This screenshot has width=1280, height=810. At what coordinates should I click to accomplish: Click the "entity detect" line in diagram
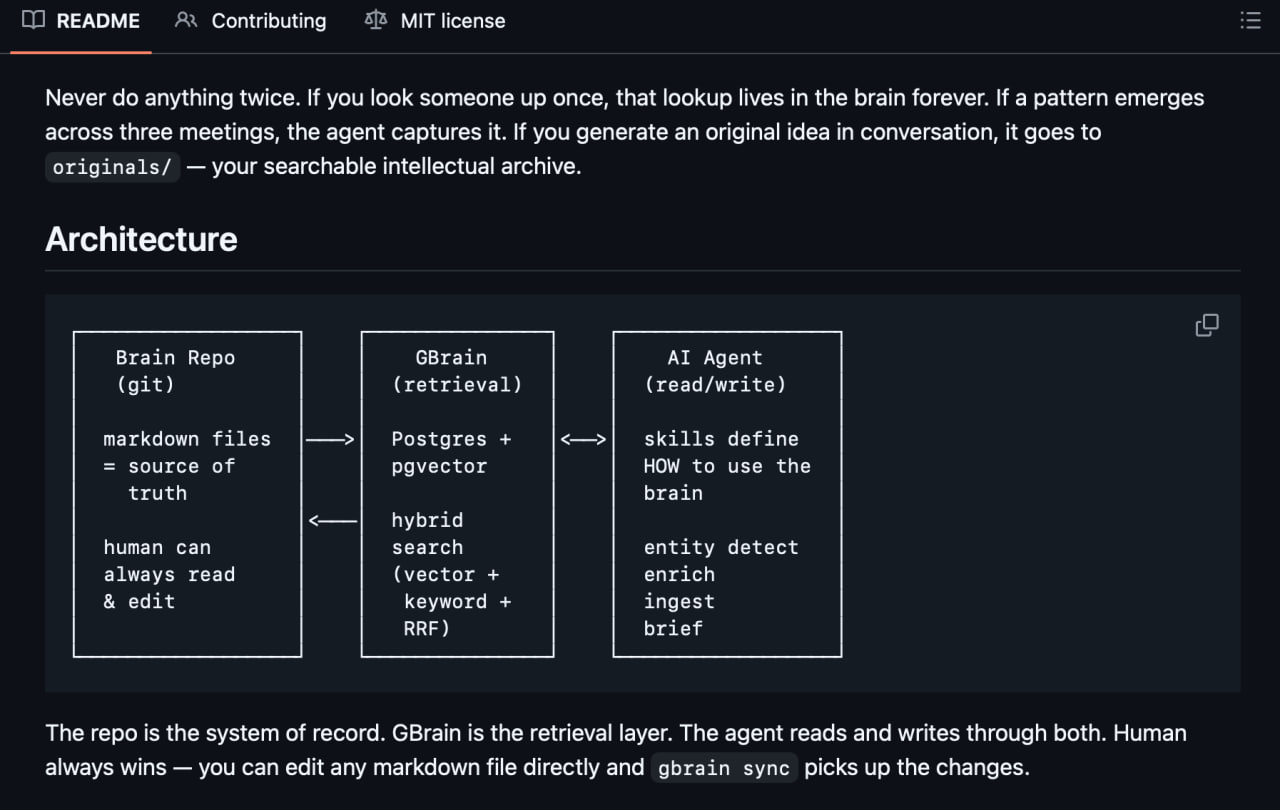point(720,547)
